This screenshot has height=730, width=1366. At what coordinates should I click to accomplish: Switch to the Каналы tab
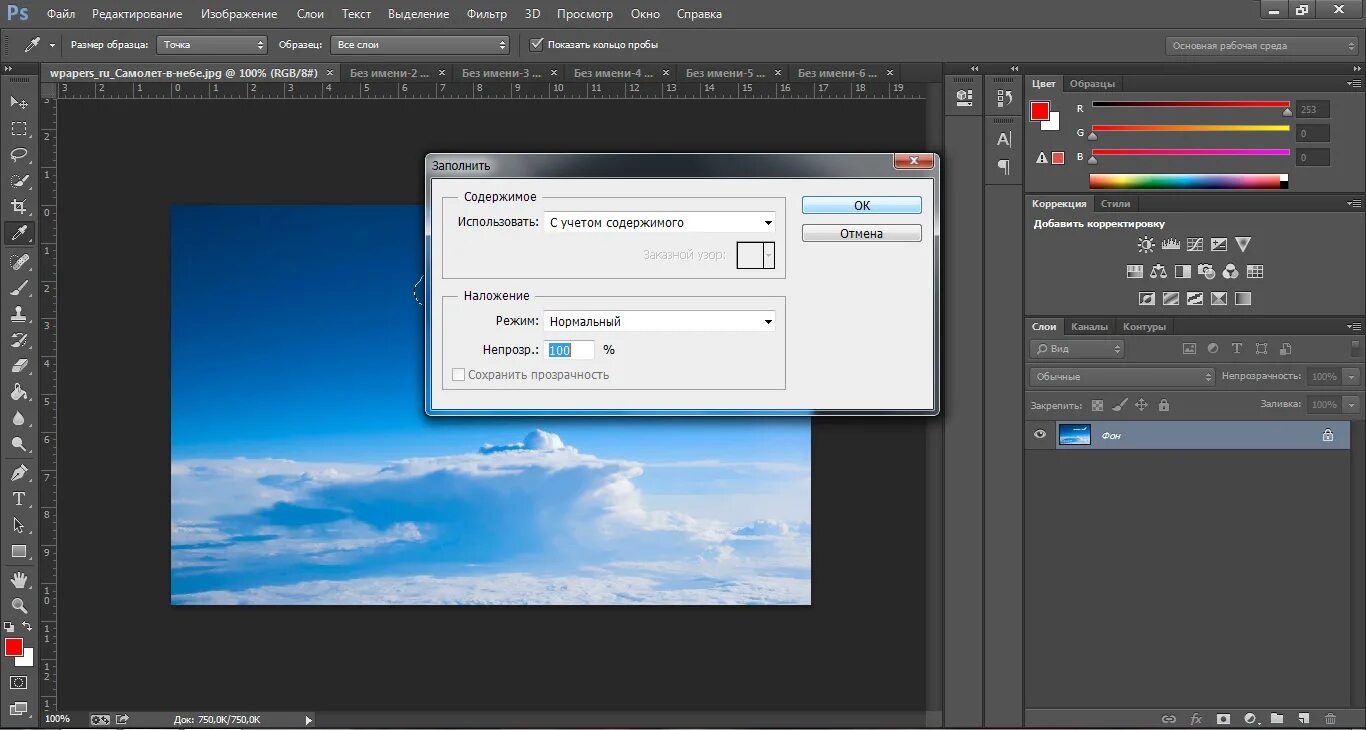[x=1089, y=327]
